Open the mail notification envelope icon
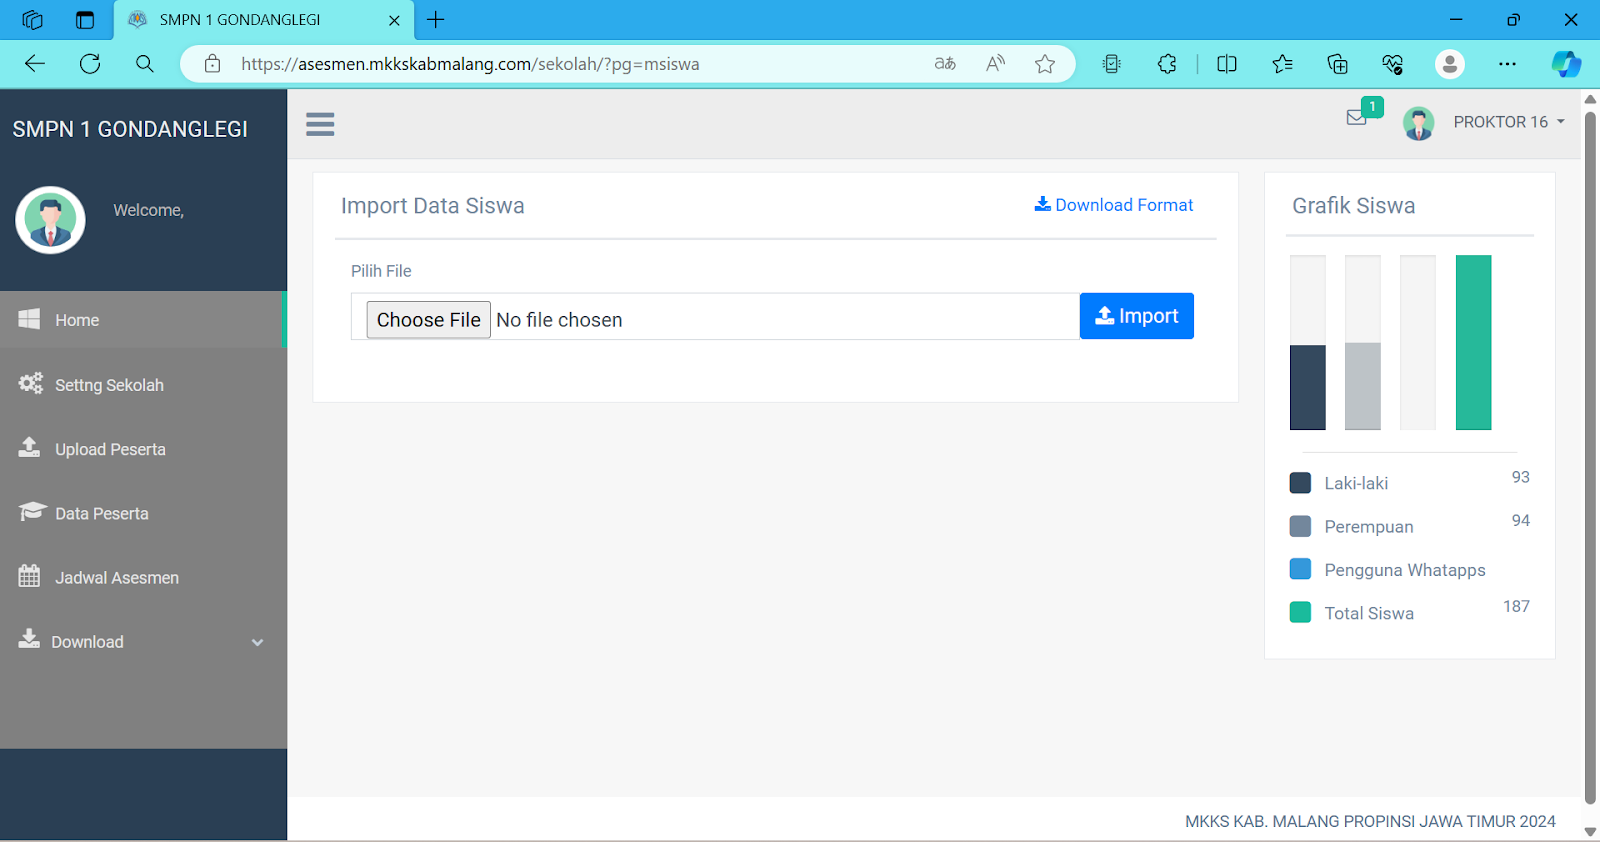This screenshot has height=842, width=1600. 1357,117
